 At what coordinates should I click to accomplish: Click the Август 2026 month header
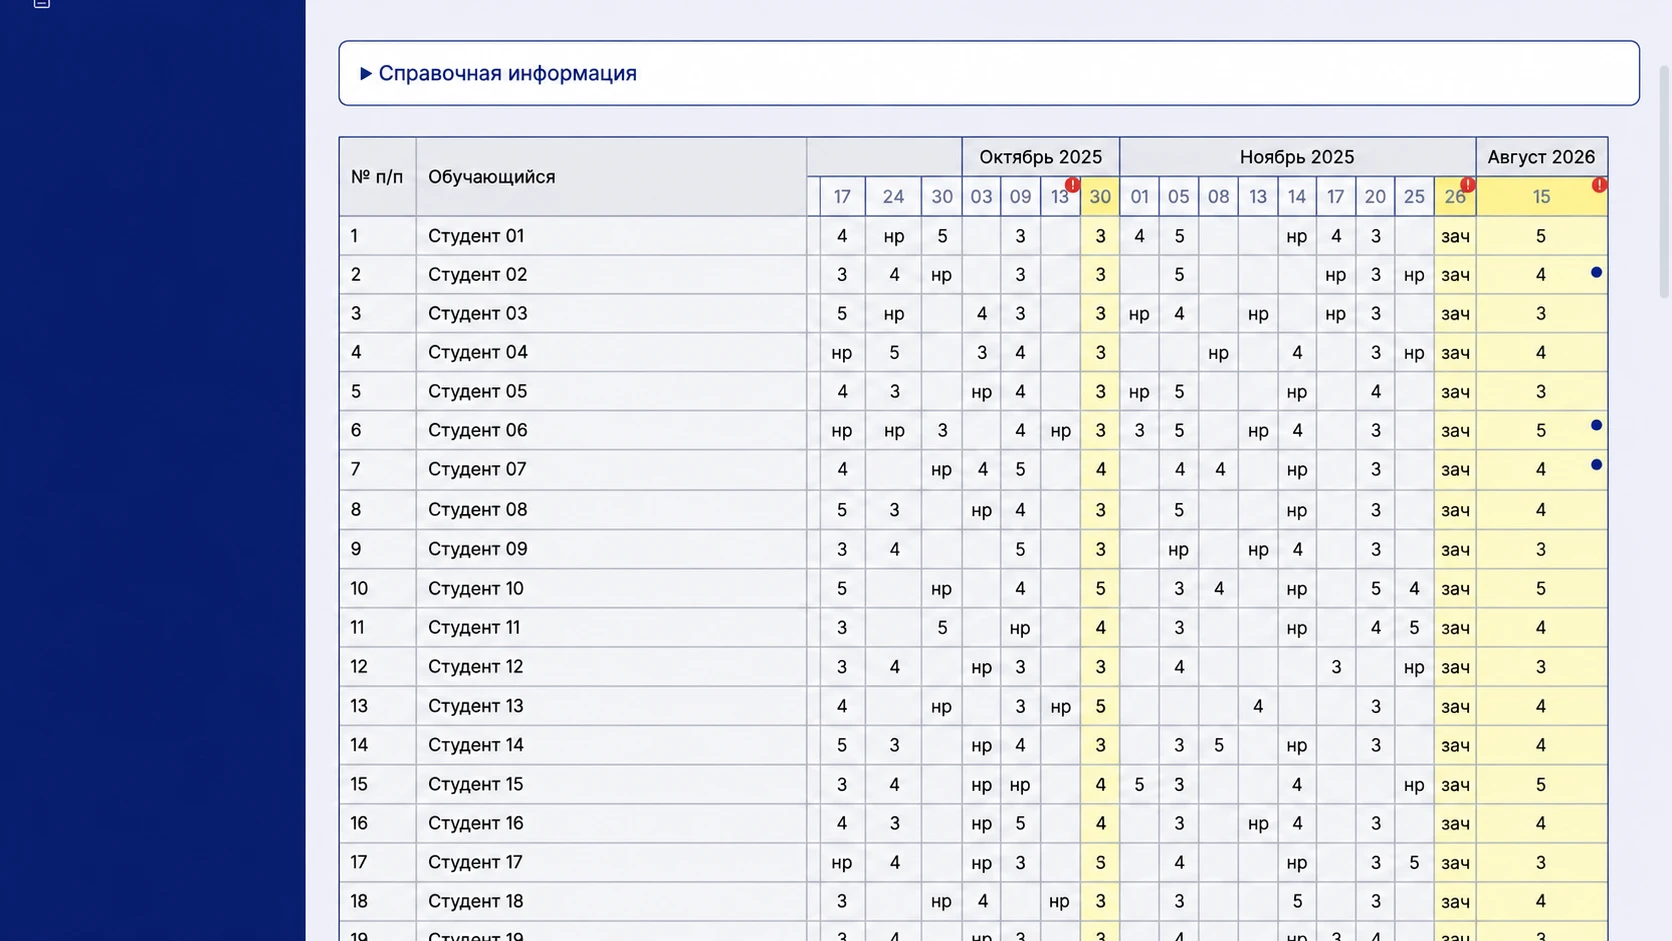(x=1541, y=157)
